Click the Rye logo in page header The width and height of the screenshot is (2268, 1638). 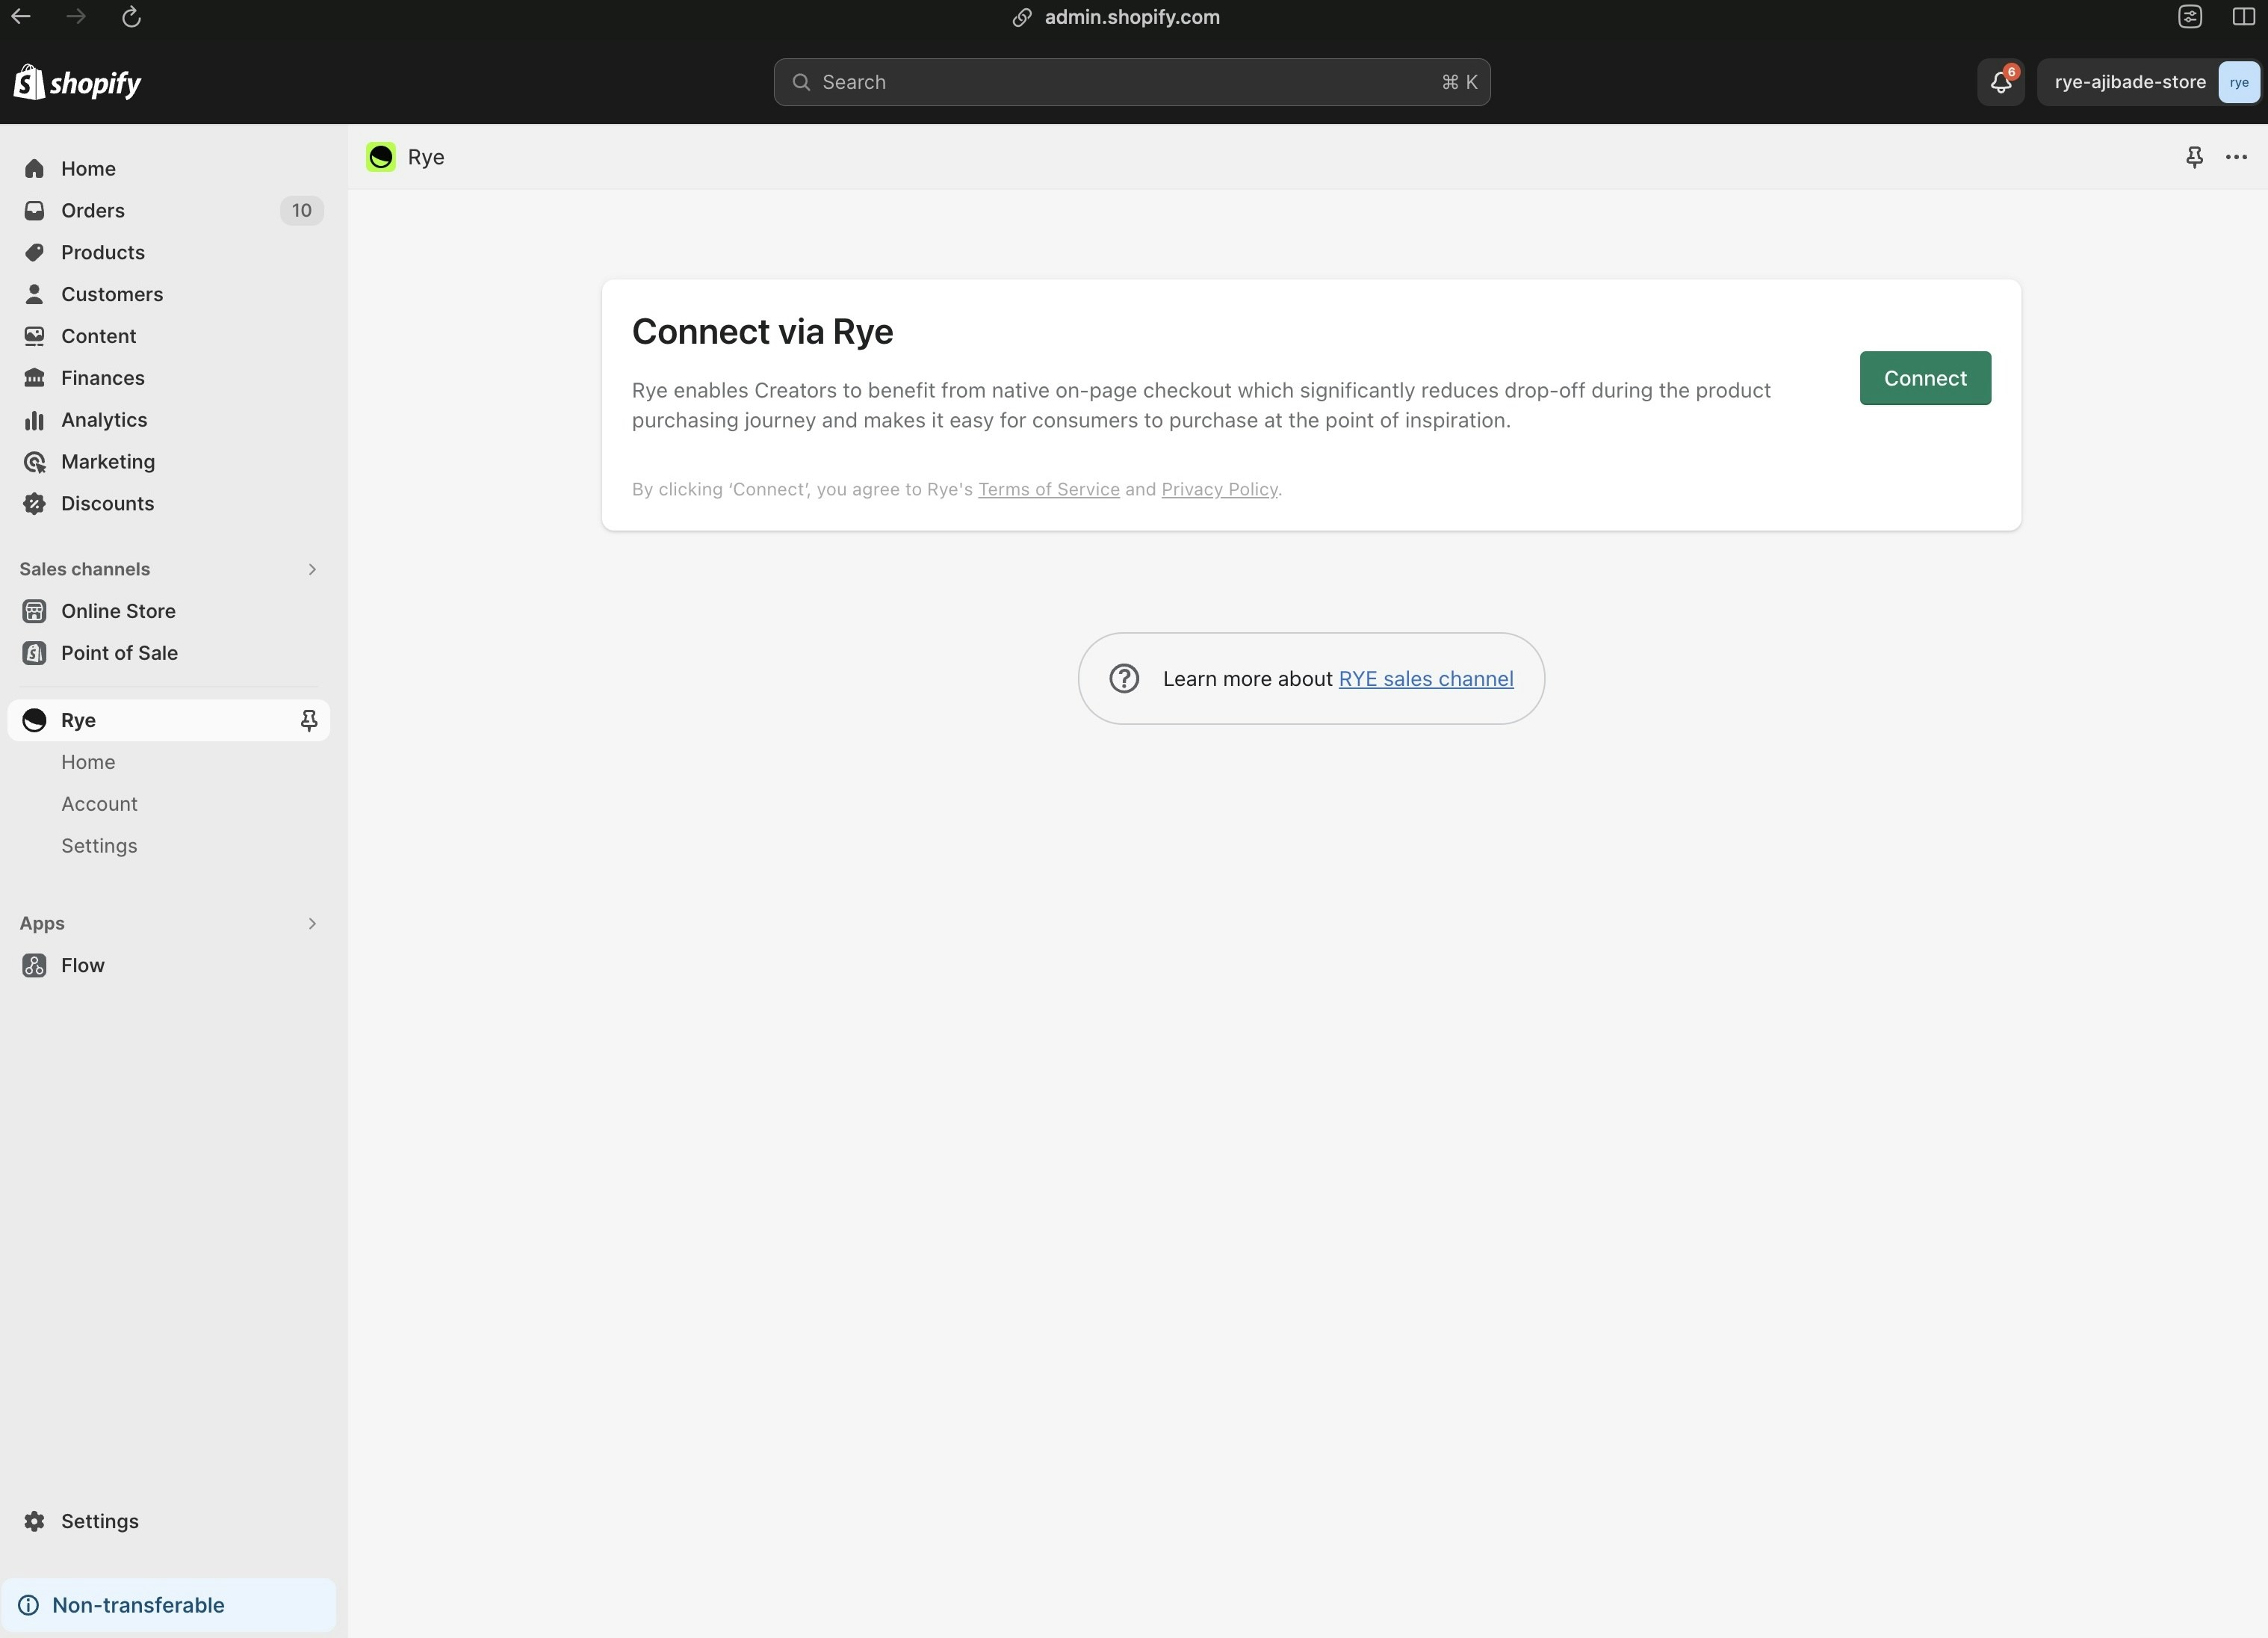tap(381, 157)
